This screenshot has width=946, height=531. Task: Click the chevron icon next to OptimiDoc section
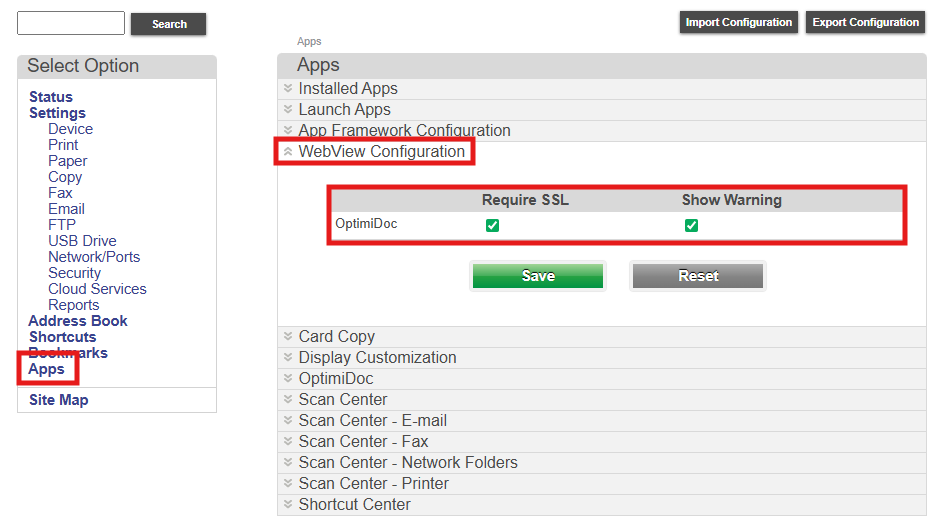[x=288, y=379]
